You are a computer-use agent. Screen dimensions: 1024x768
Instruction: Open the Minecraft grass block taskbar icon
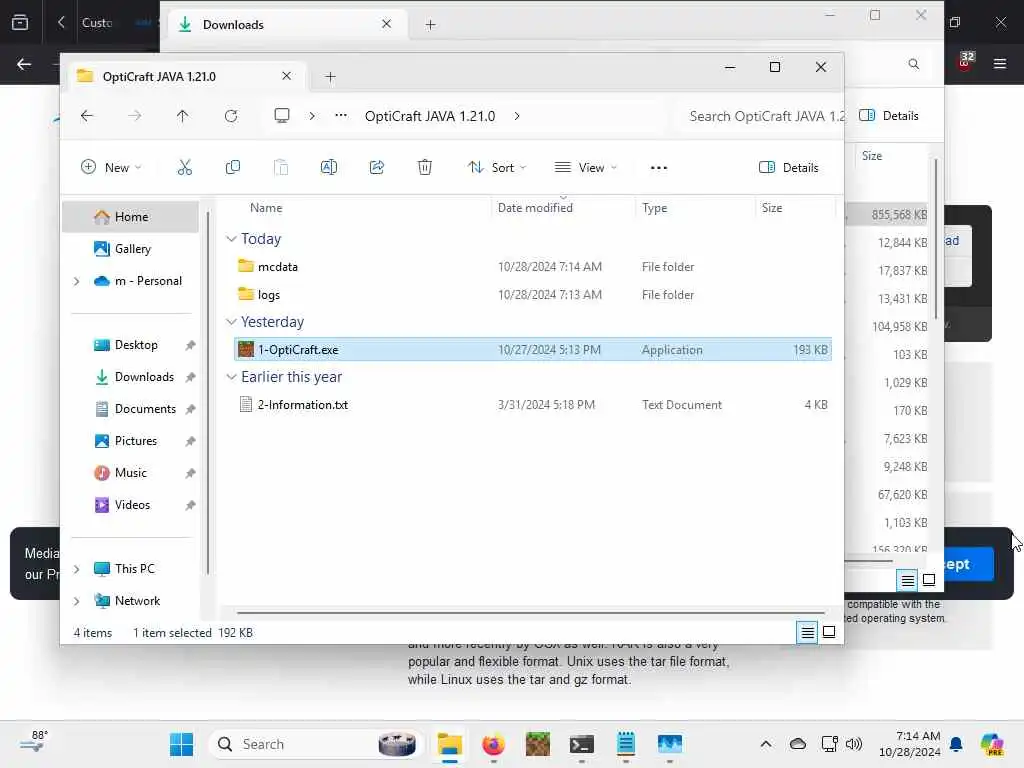point(537,744)
